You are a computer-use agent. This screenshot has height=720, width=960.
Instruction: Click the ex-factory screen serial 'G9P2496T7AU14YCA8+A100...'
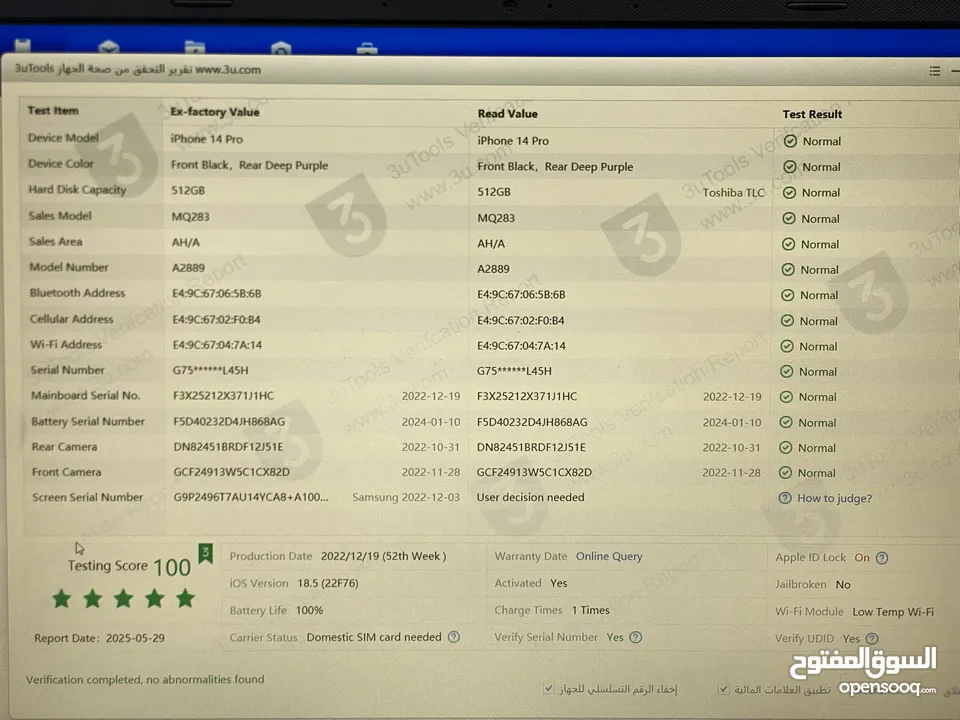pos(251,497)
